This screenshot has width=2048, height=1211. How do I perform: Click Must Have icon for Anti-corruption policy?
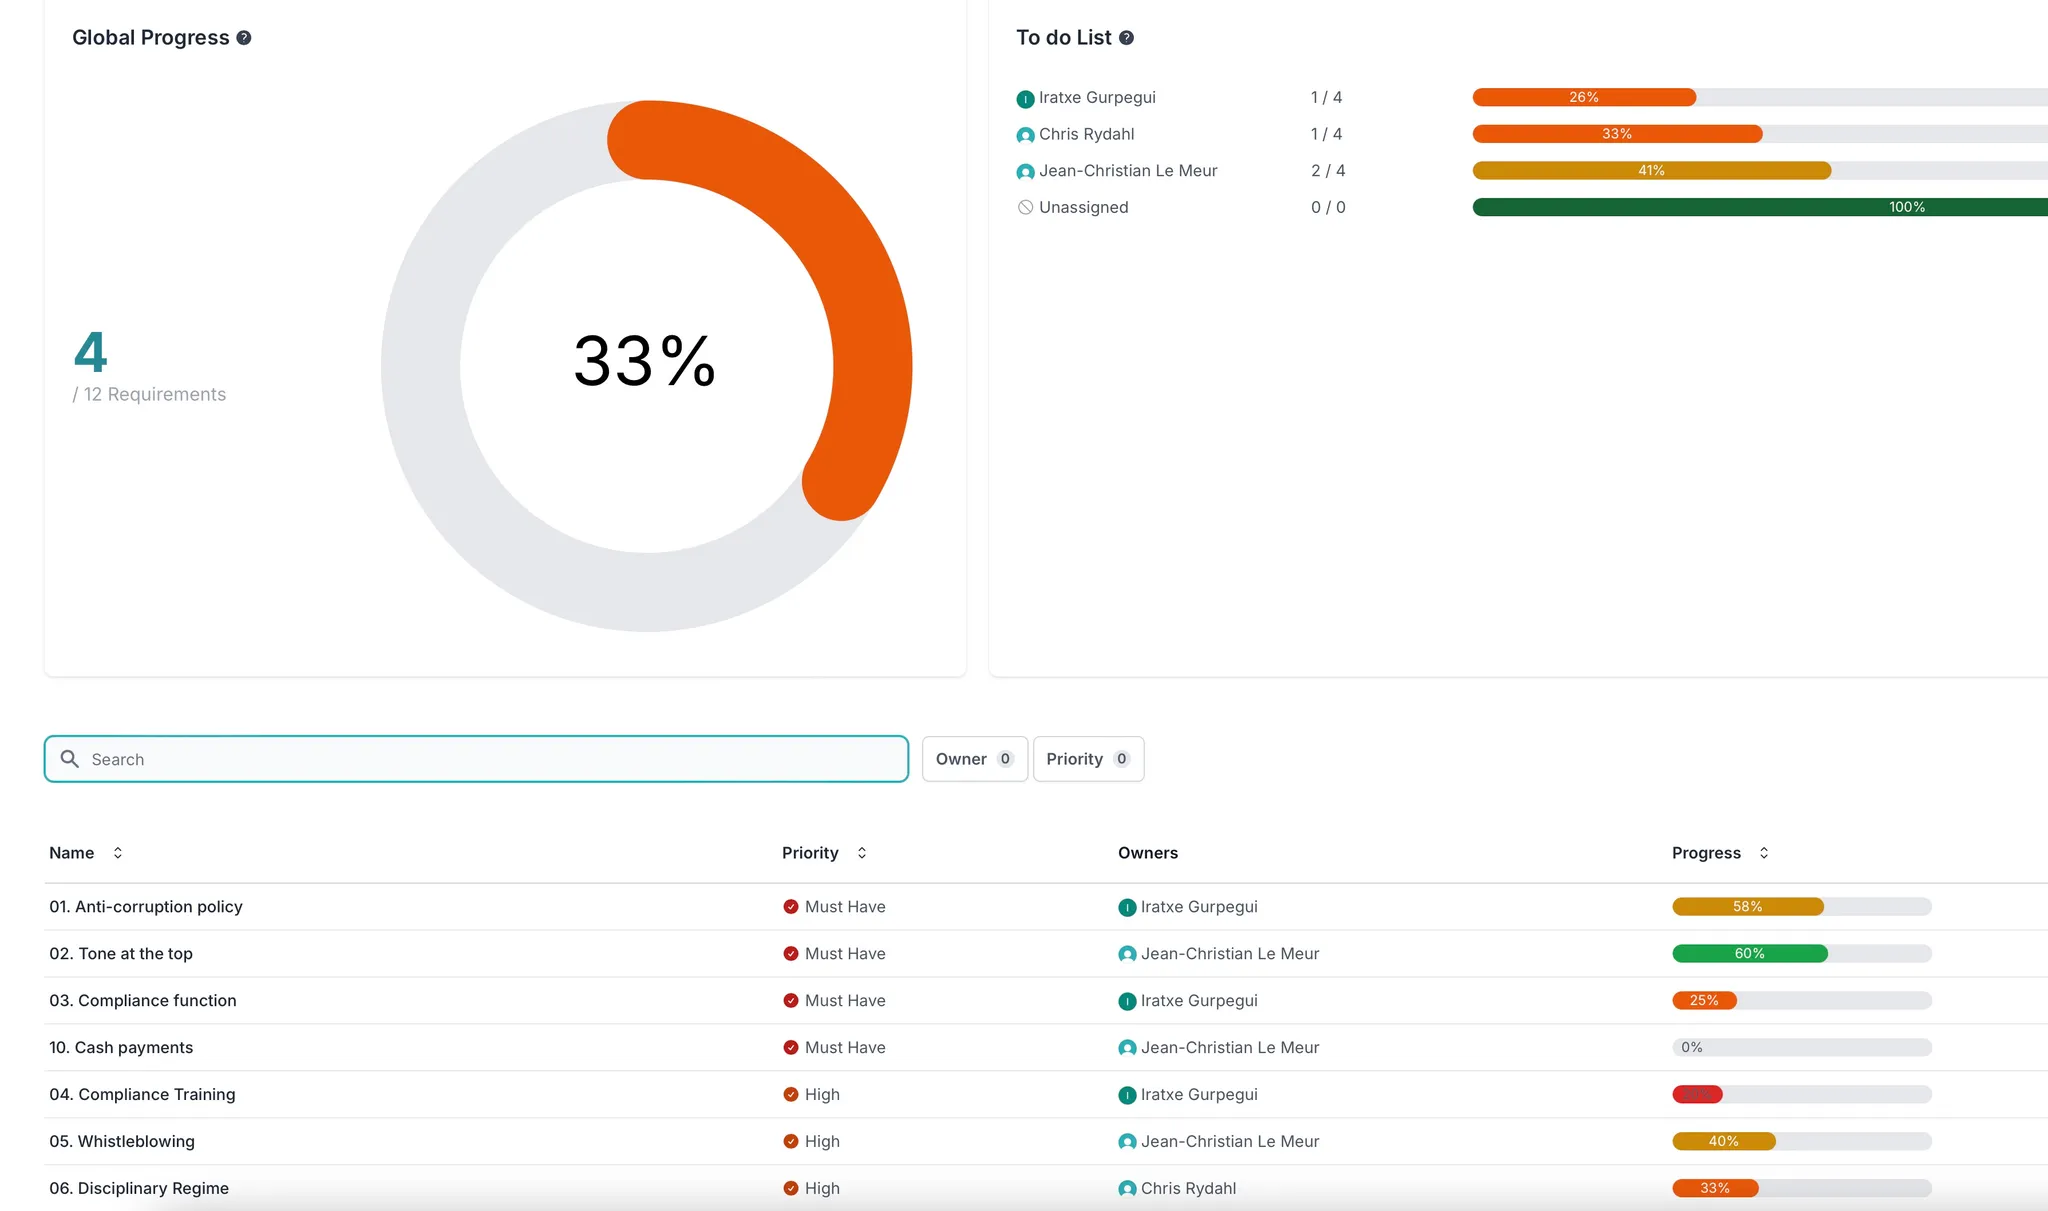[791, 907]
